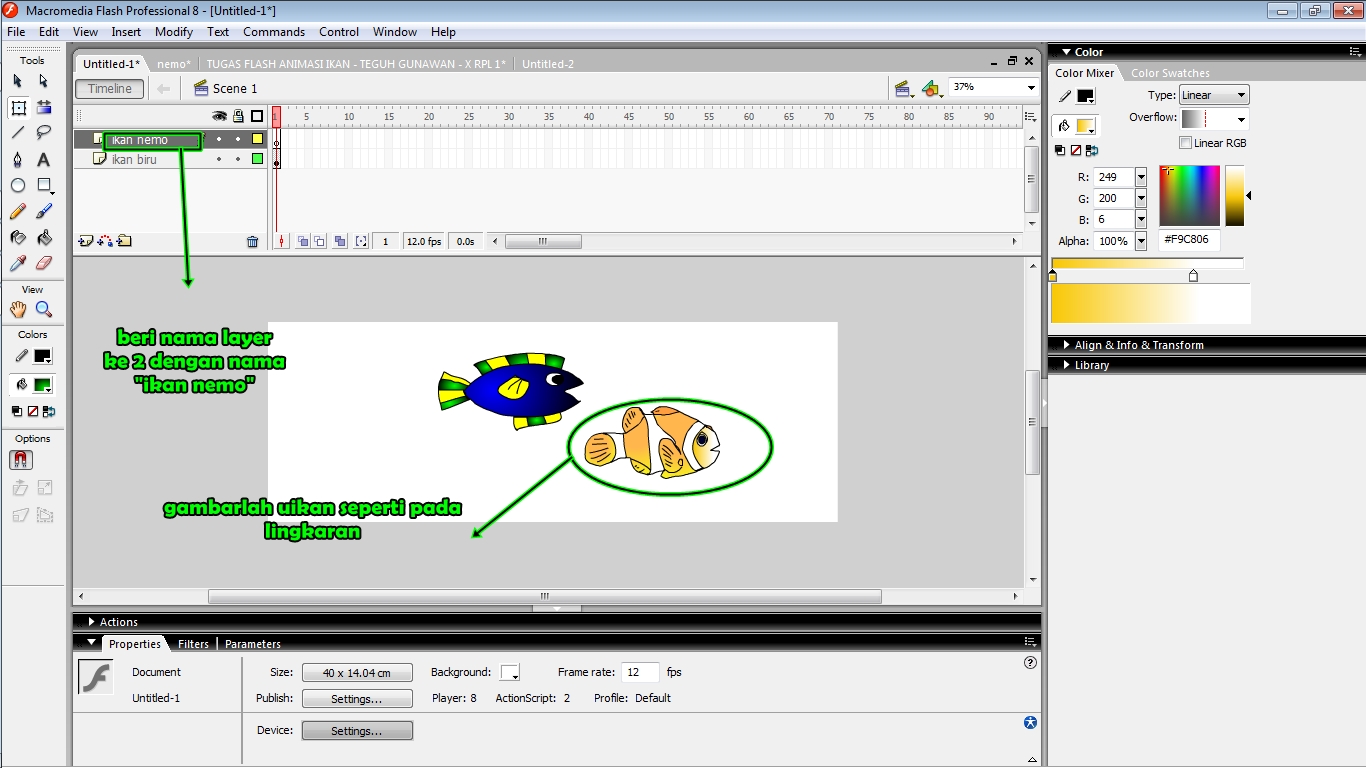Open the Modify menu
This screenshot has width=1366, height=768.
point(174,32)
